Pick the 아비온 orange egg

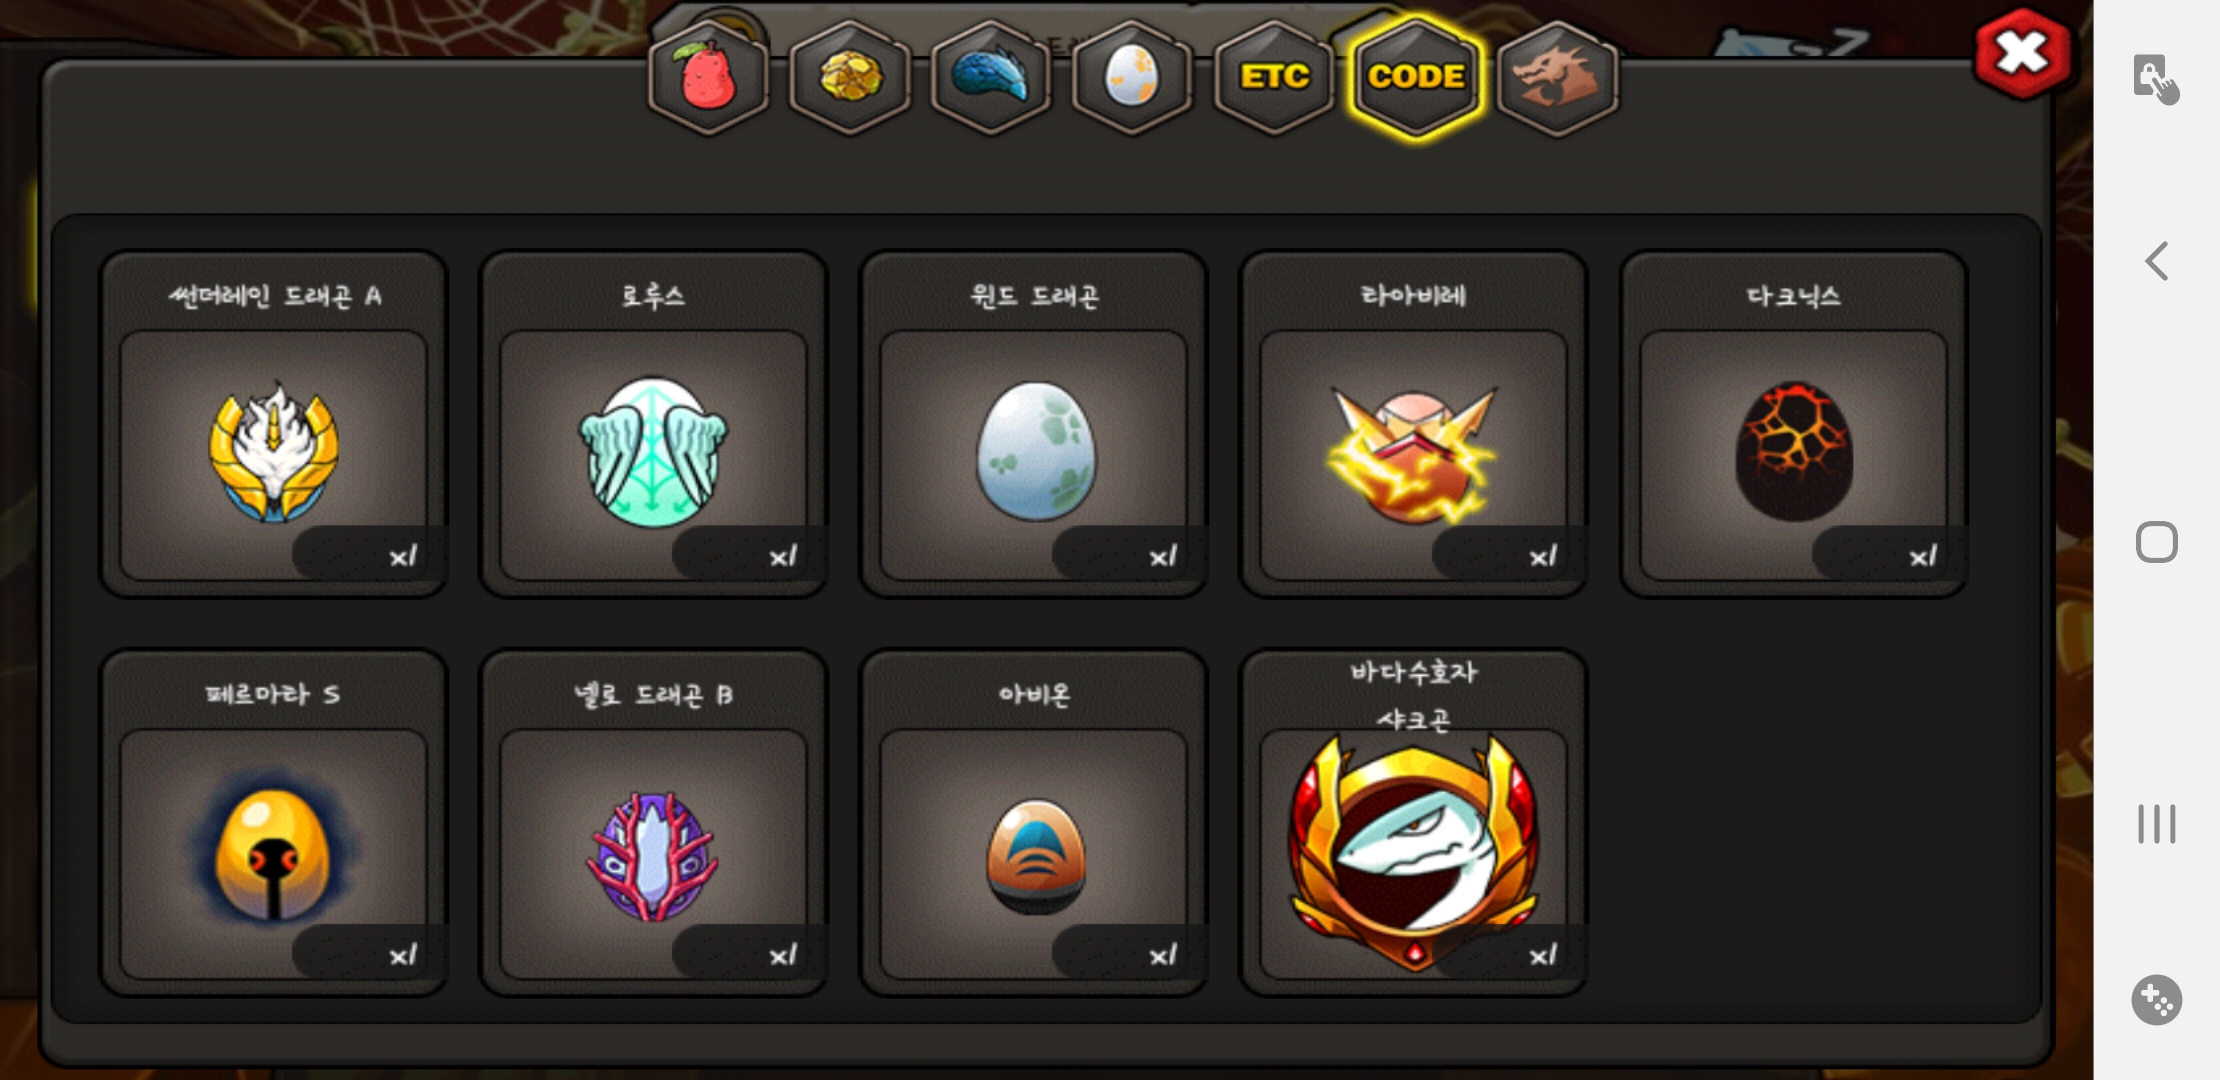[1034, 823]
